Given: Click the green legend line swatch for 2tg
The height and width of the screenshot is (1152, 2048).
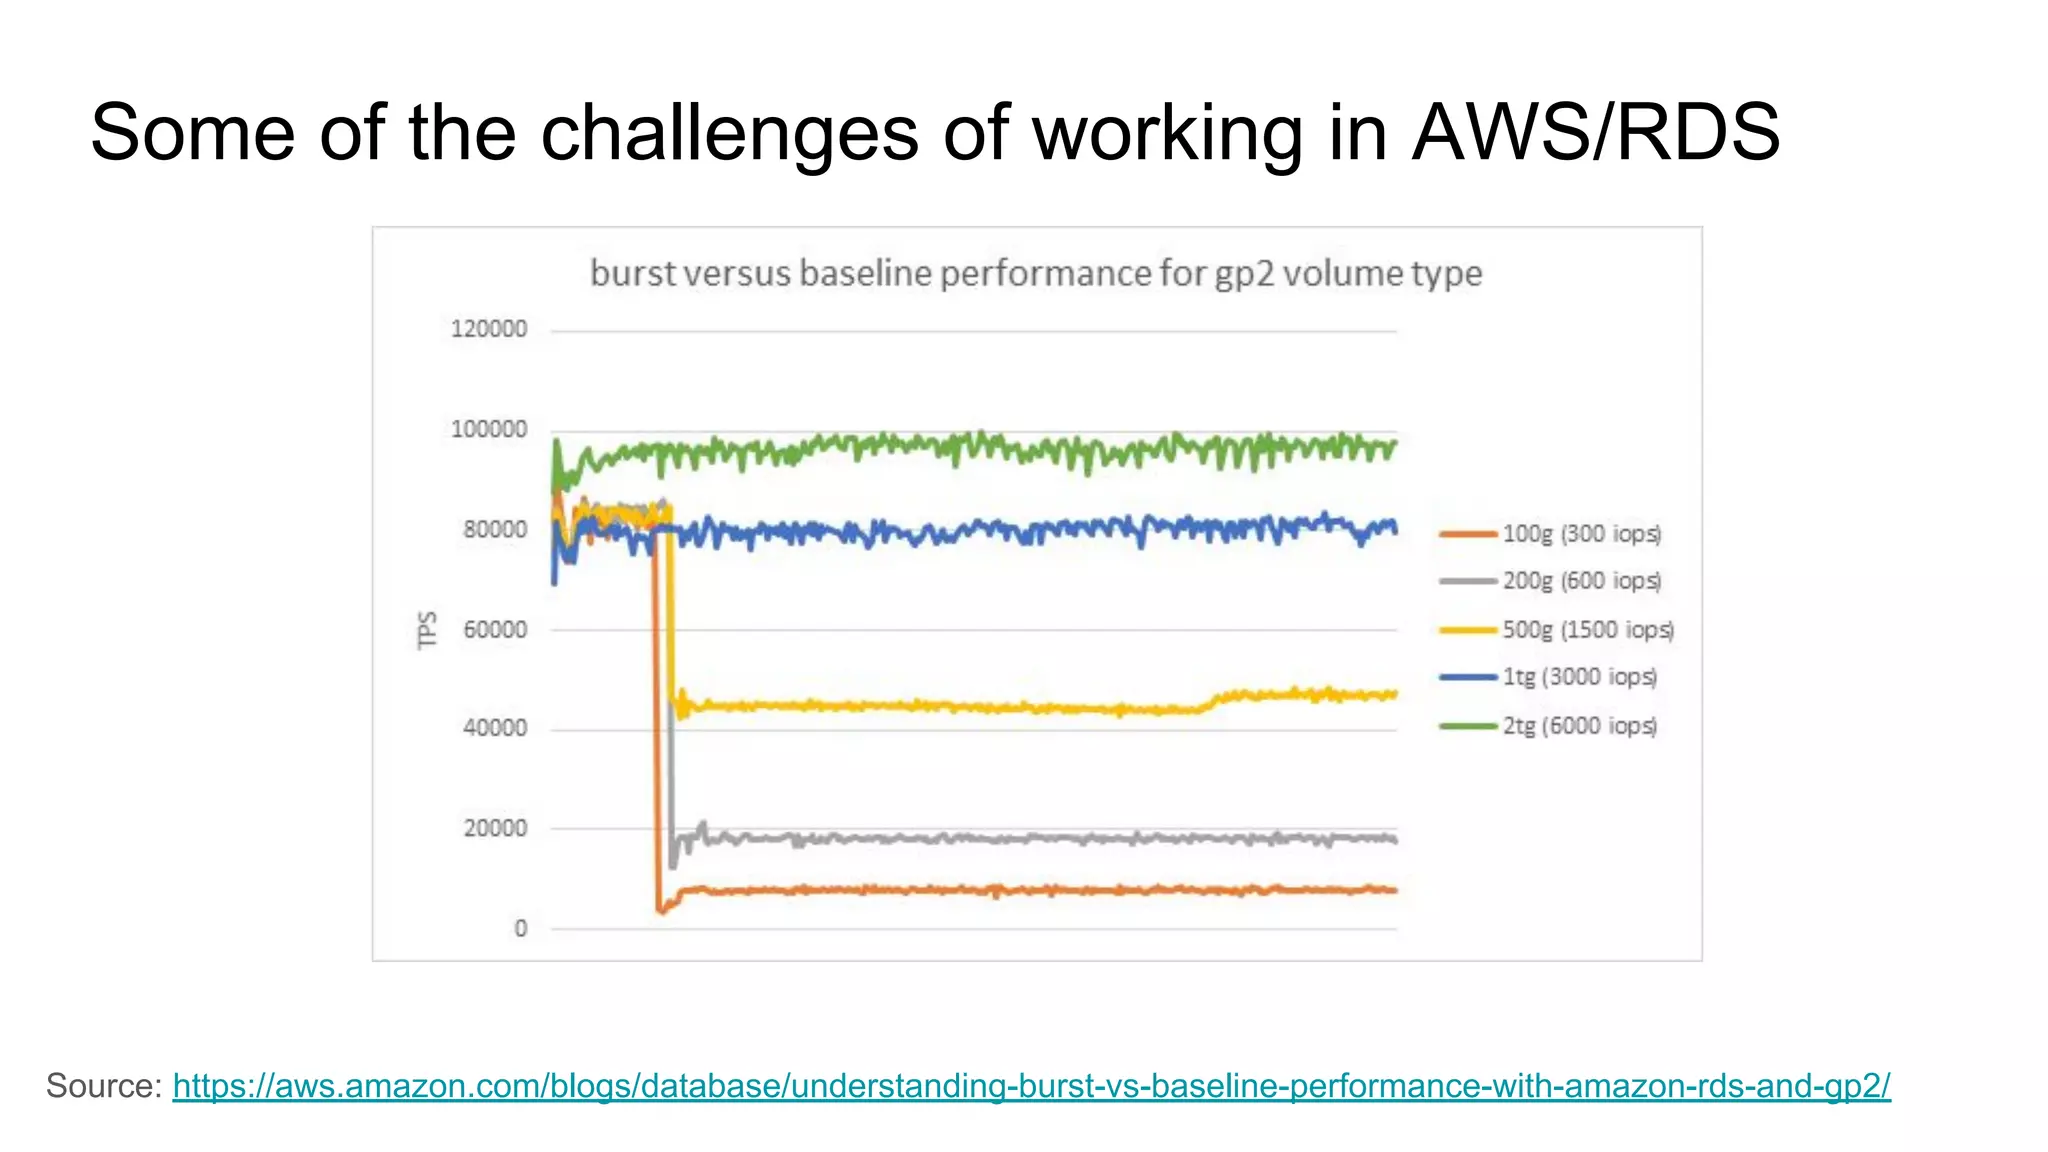Looking at the screenshot, I should click(x=1468, y=726).
